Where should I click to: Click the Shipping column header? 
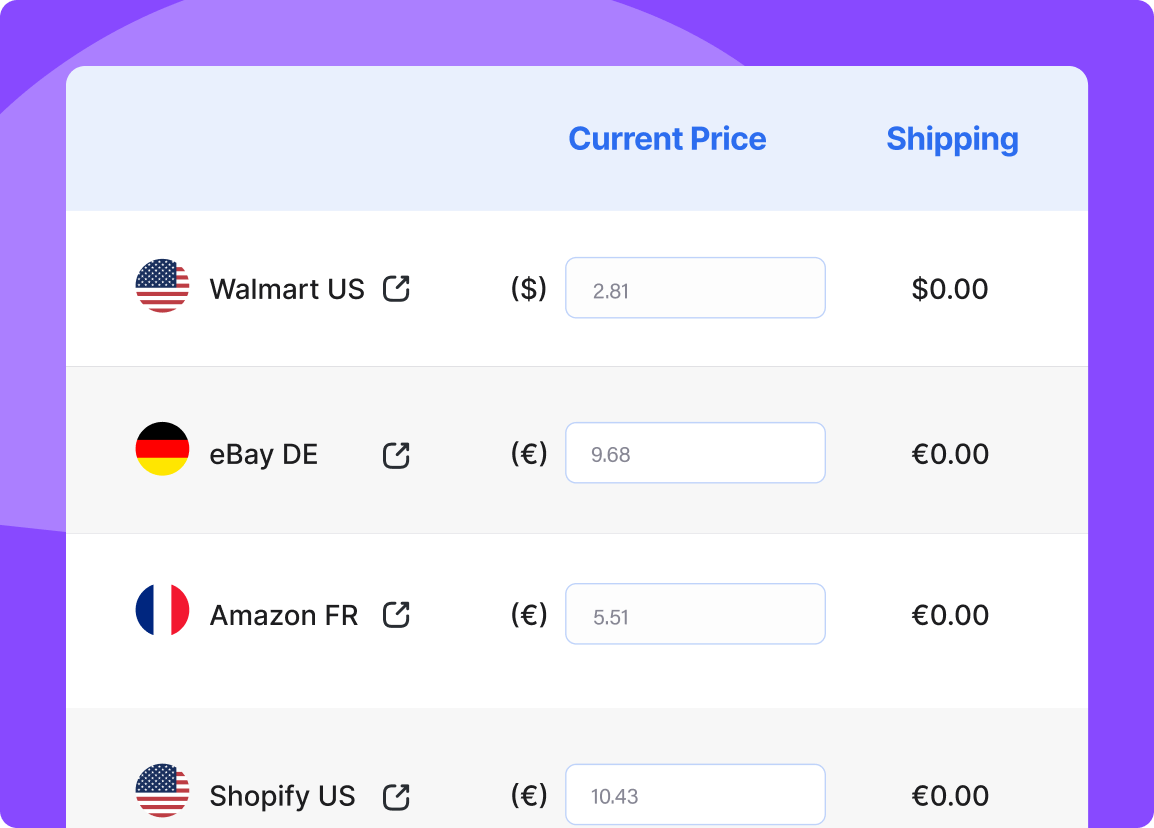pos(952,140)
